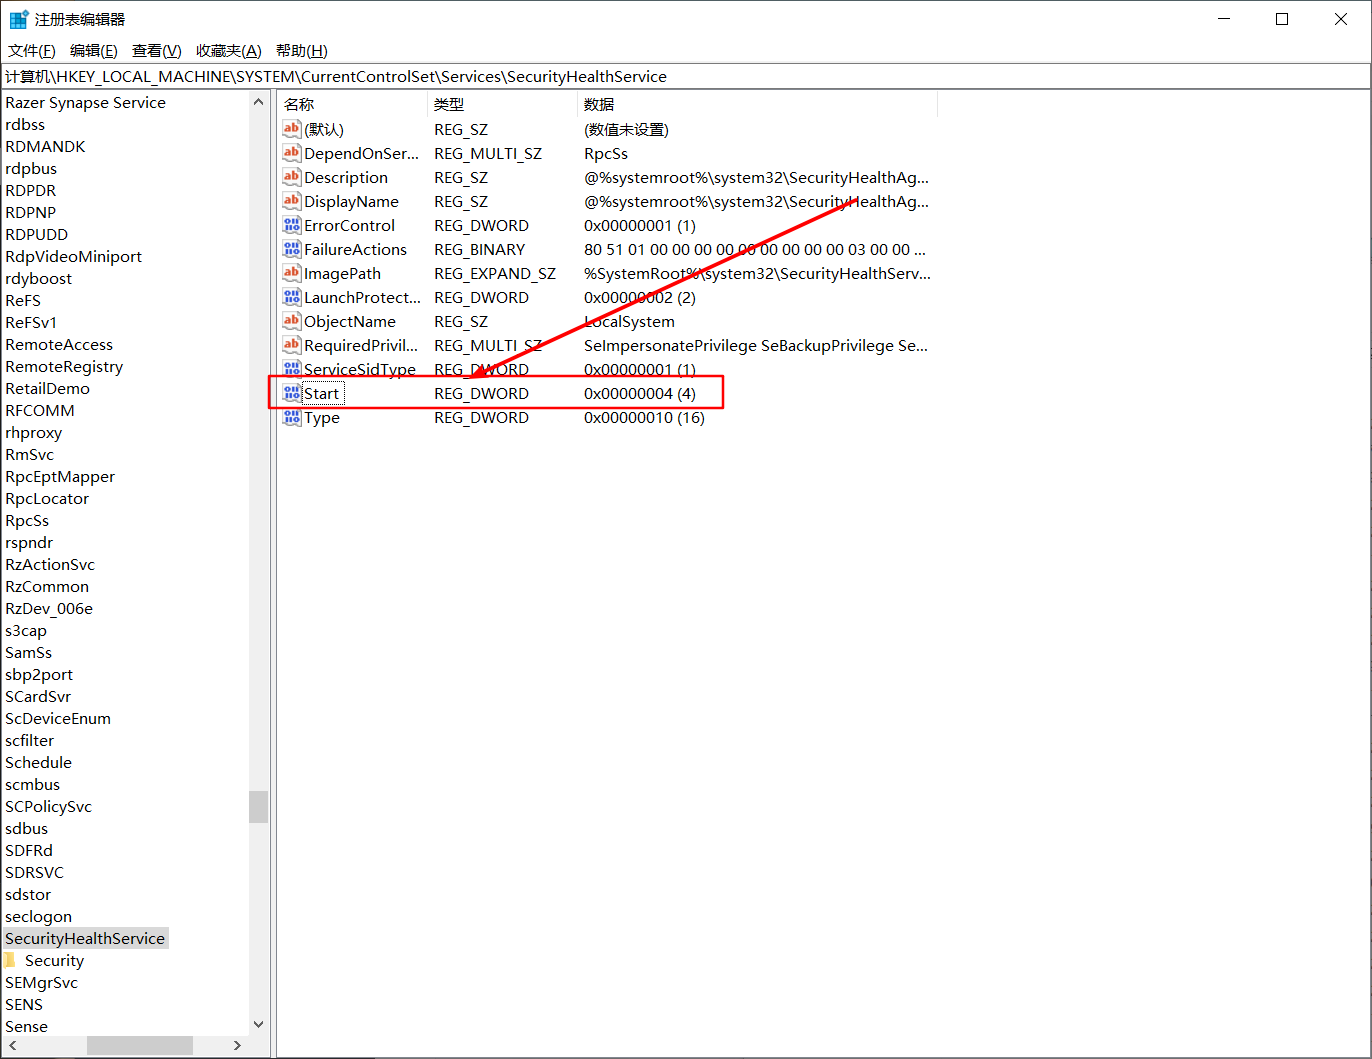
Task: Select the RemoteRegistry key
Action: tap(64, 366)
